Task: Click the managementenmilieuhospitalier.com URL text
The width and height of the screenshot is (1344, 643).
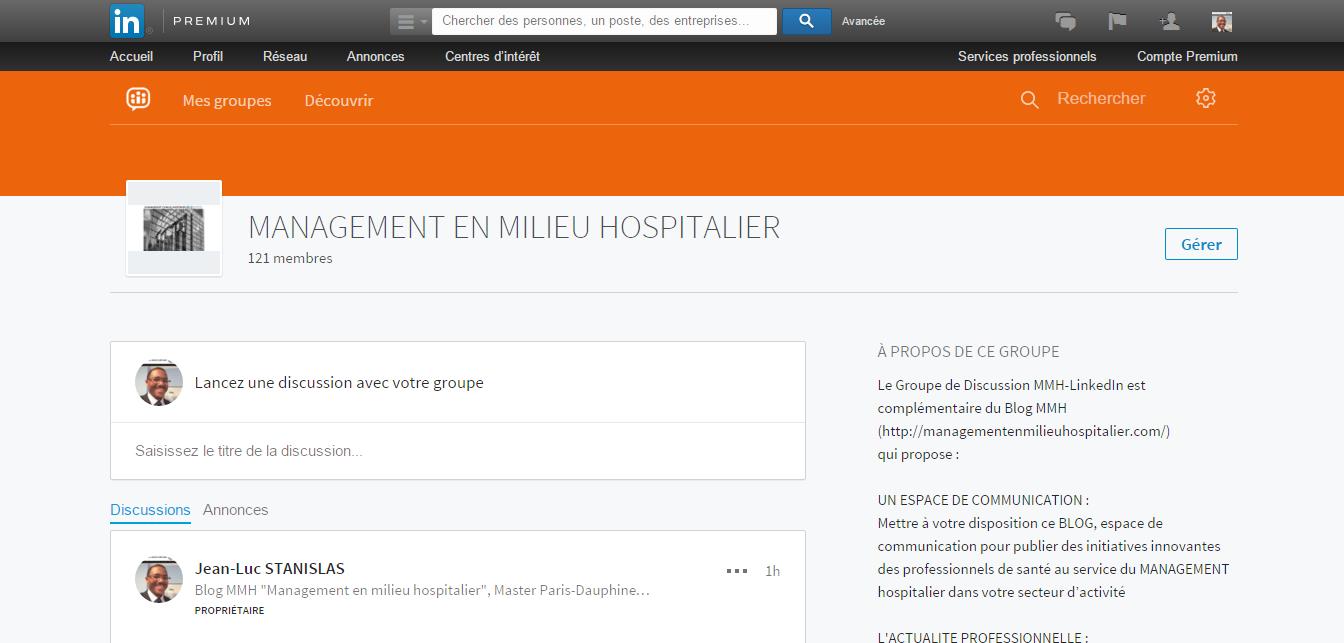Action: 1024,431
